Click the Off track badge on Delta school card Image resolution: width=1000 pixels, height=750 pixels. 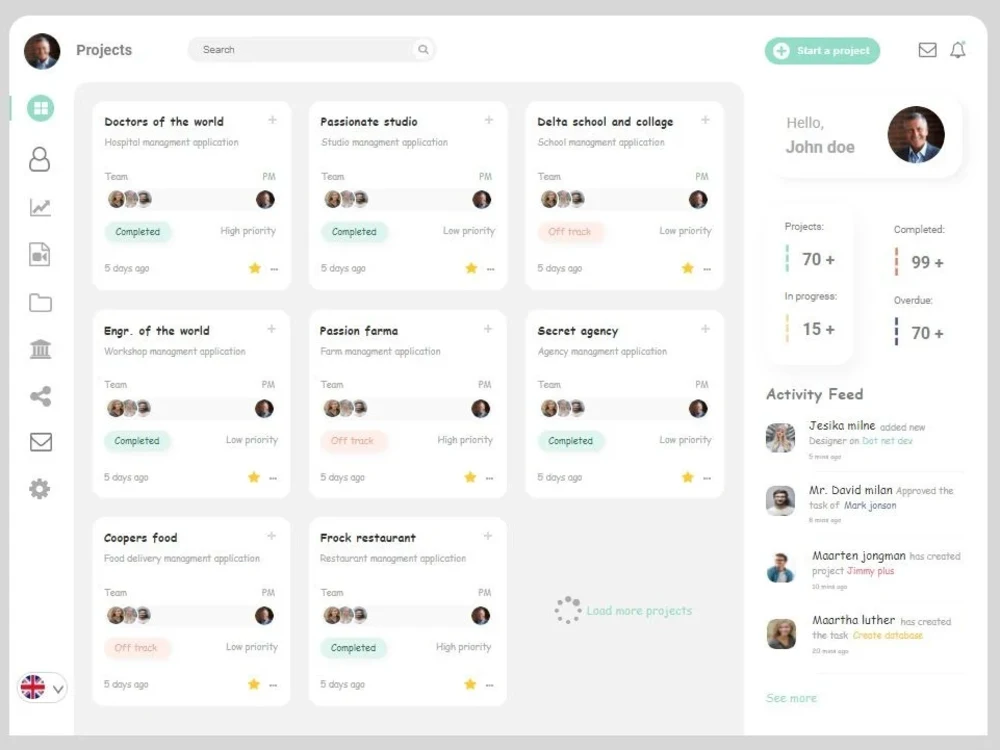click(x=570, y=232)
